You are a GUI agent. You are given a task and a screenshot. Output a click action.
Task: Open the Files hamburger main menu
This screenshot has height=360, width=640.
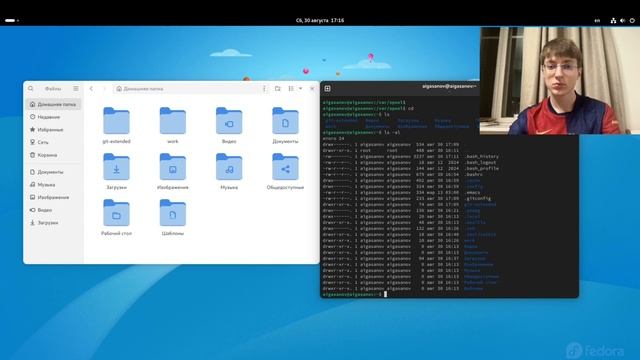(76, 89)
